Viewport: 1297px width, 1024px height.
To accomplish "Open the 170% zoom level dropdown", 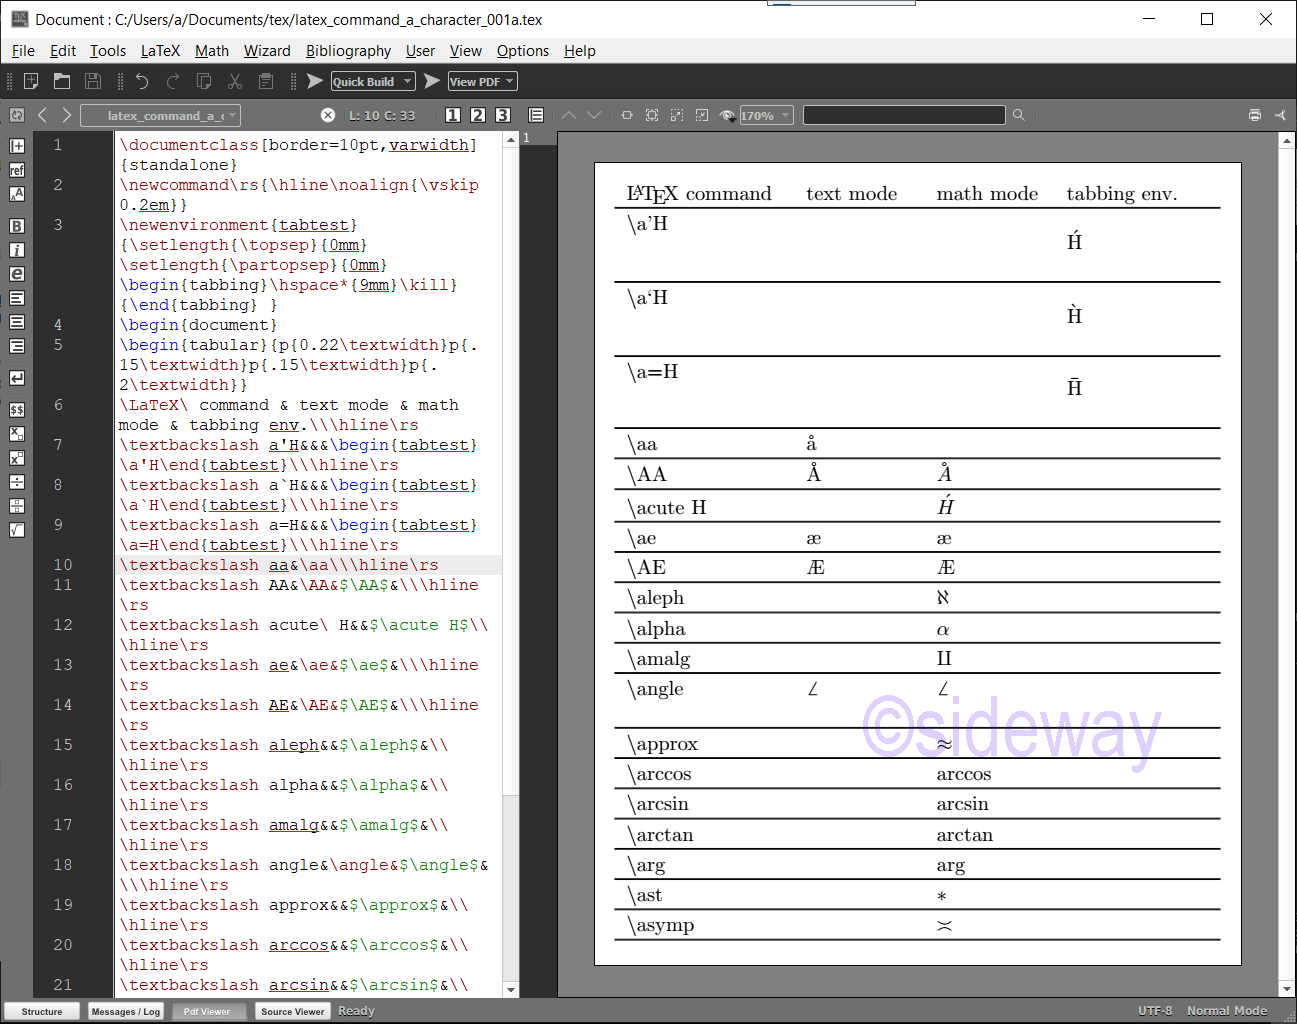I will click(x=784, y=115).
